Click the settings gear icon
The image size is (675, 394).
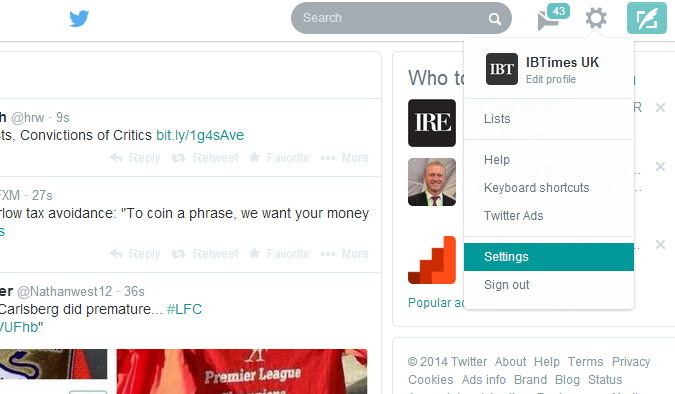coord(596,18)
